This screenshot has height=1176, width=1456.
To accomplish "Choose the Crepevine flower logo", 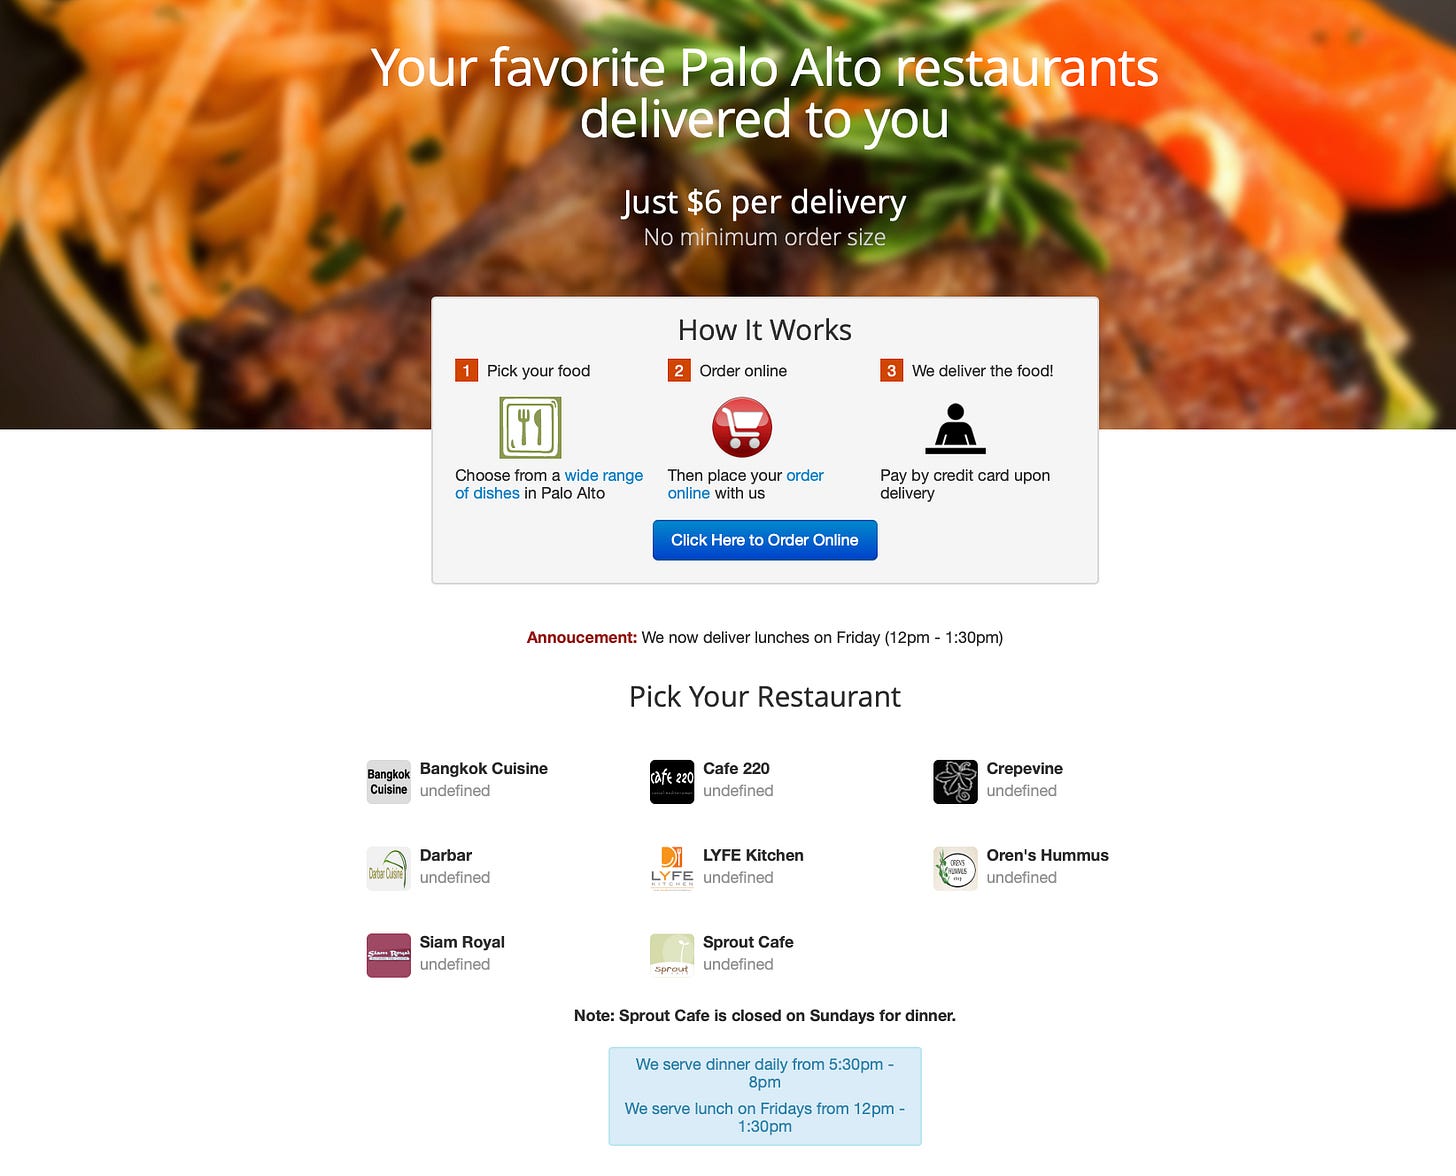I will (955, 782).
